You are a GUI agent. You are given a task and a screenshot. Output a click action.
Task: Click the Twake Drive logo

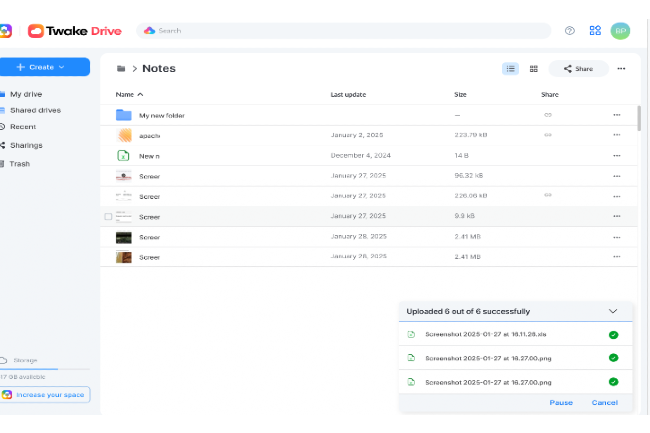coord(75,31)
